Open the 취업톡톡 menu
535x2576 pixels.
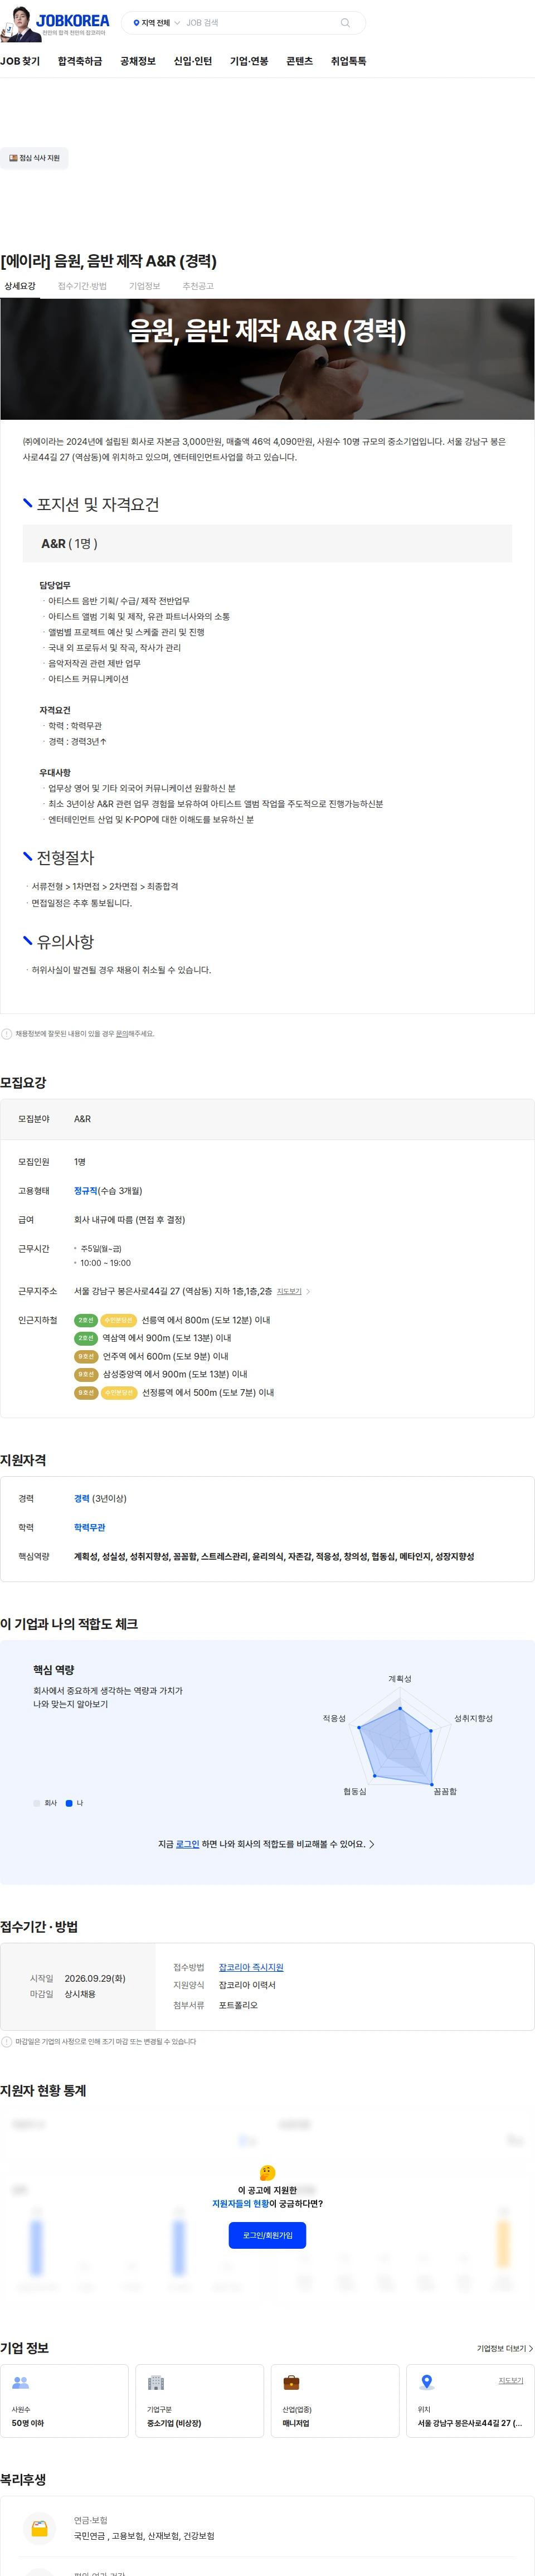(348, 61)
